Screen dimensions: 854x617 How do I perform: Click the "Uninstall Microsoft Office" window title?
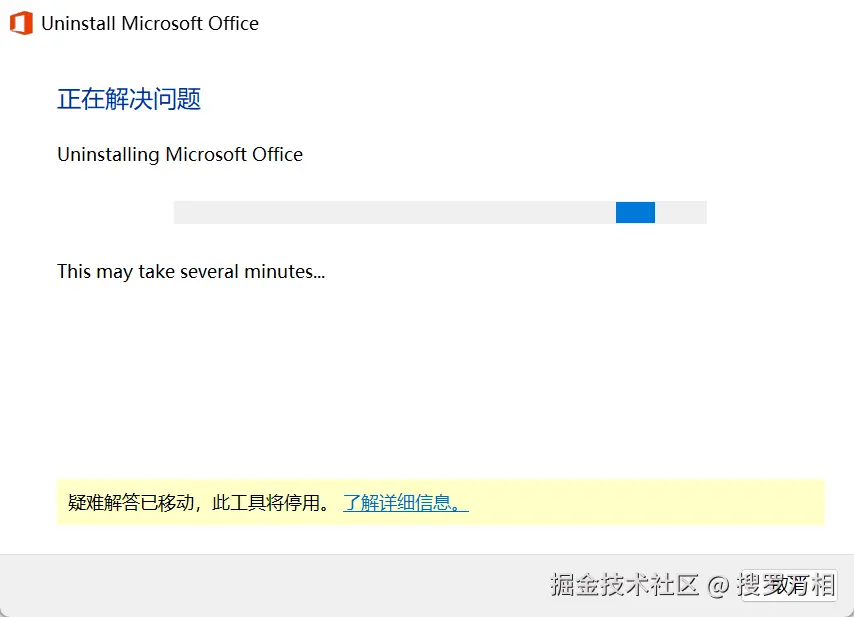coord(150,23)
